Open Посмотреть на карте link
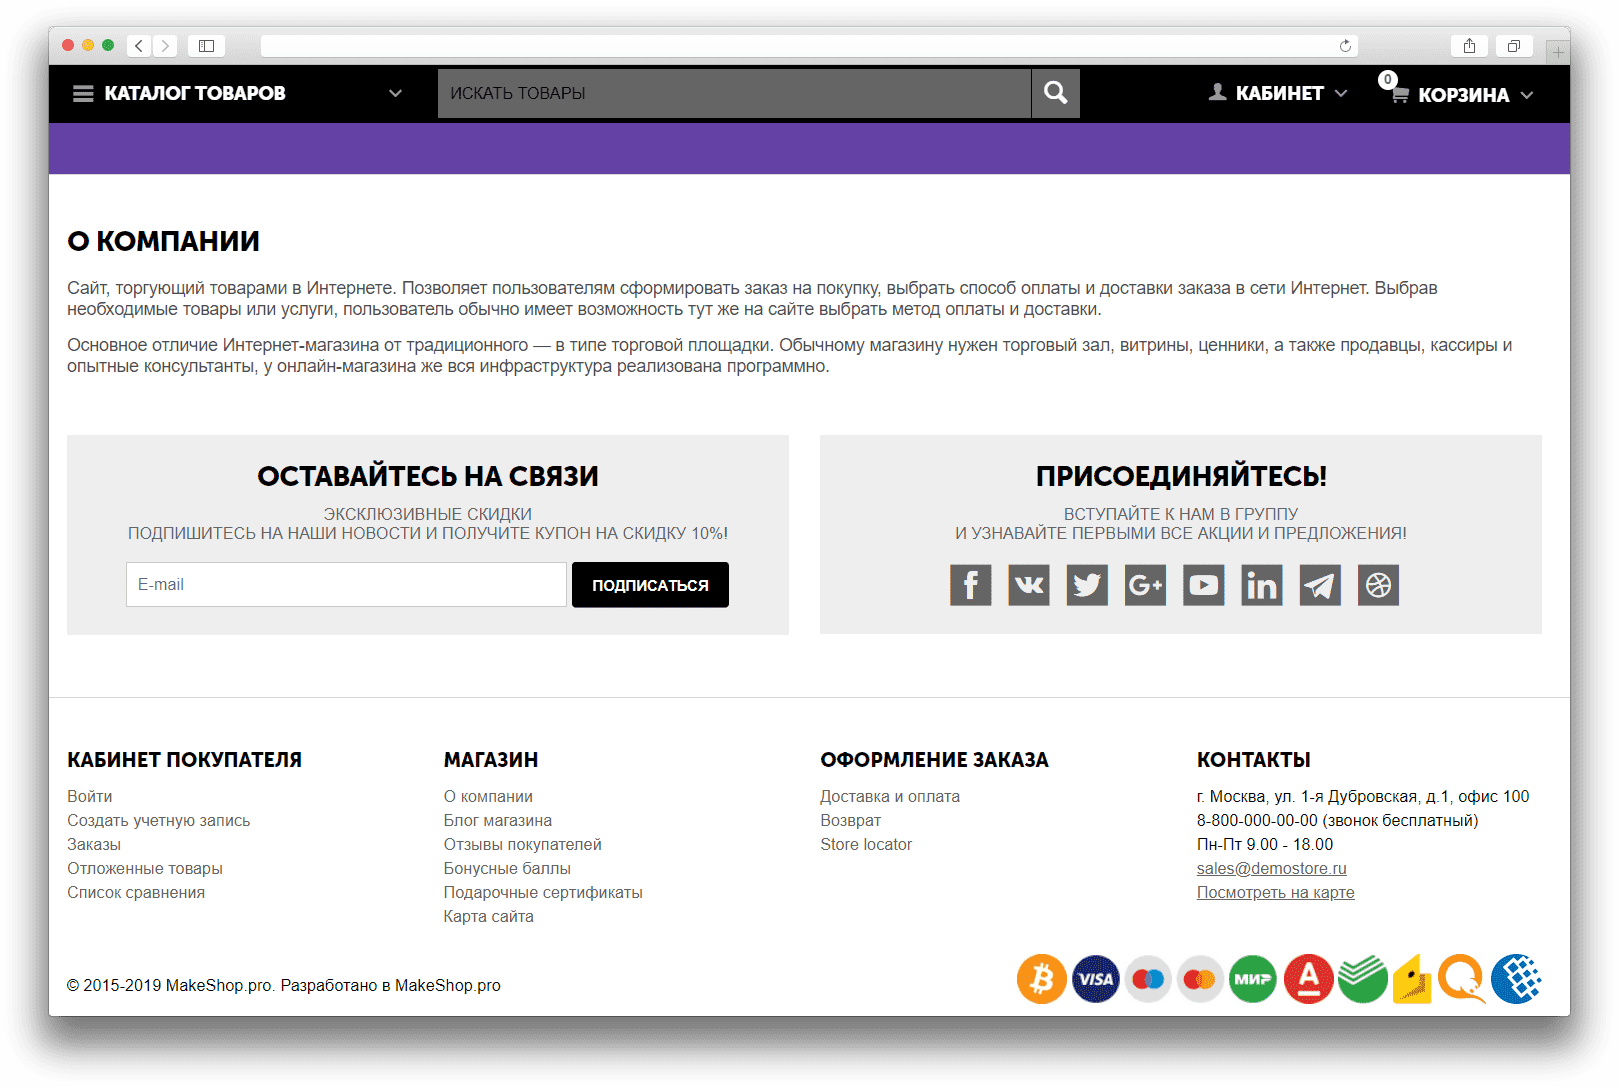Image resolution: width=1619 pixels, height=1087 pixels. point(1276,892)
